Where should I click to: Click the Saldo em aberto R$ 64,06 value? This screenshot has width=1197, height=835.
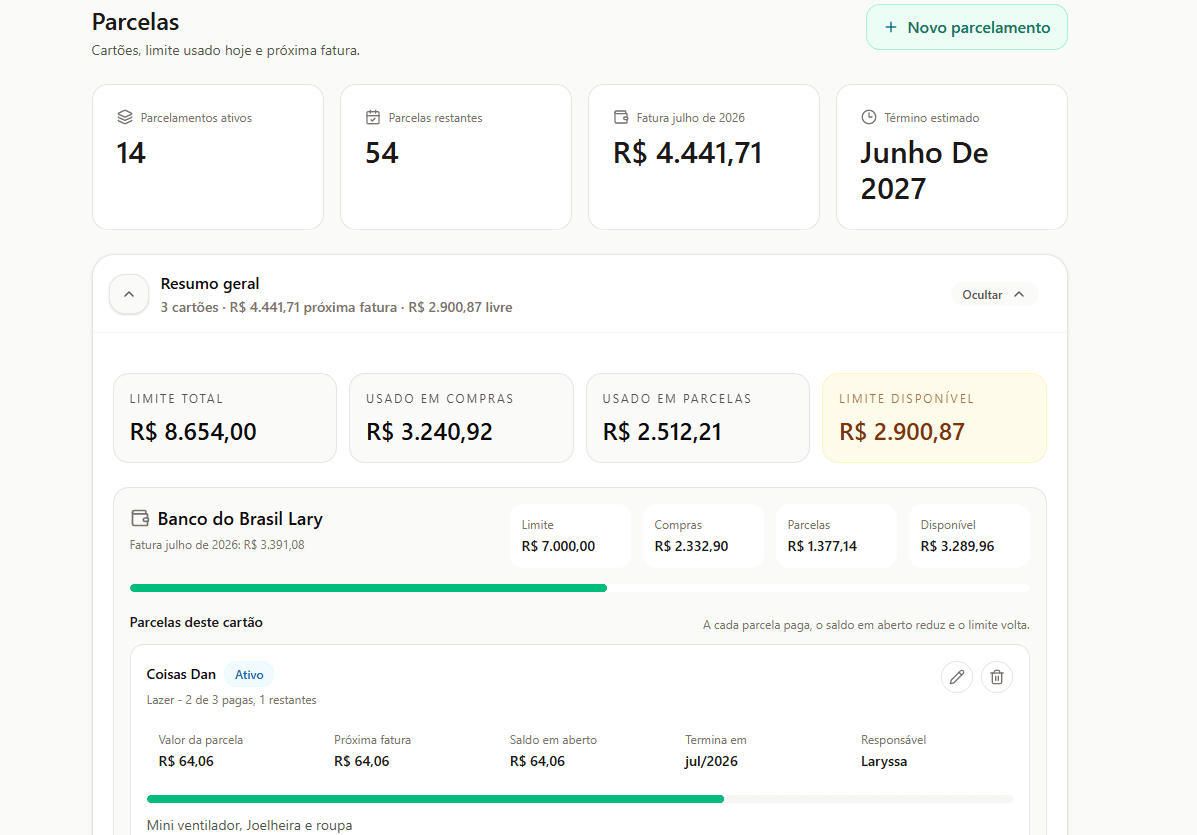tap(537, 762)
